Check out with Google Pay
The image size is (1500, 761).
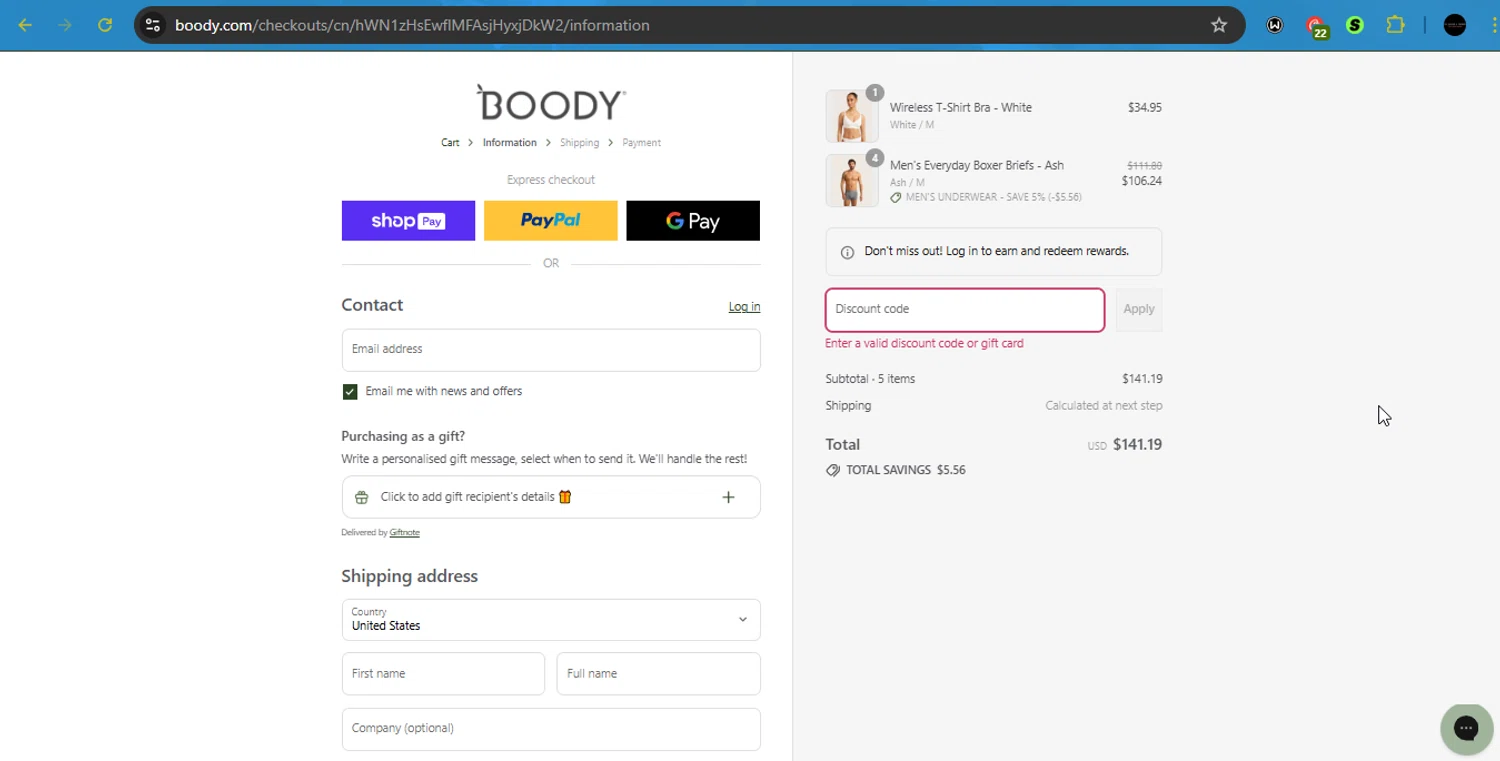click(x=693, y=221)
